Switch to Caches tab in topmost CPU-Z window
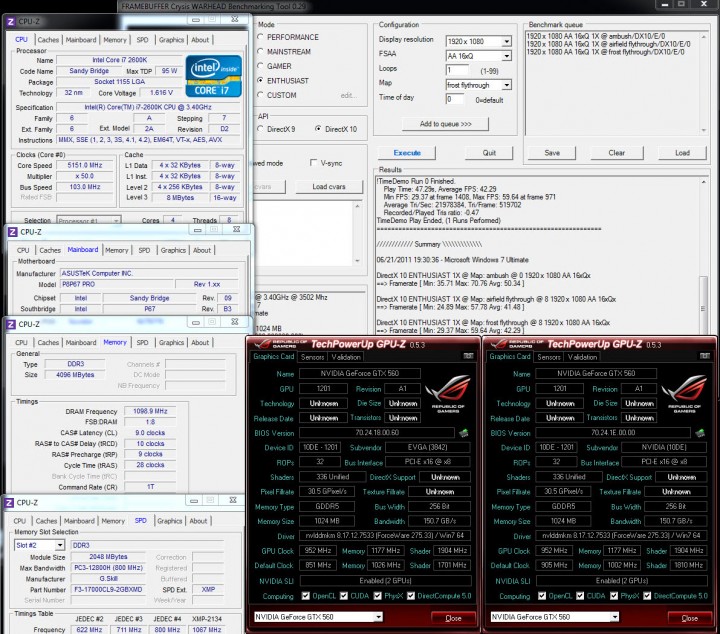The image size is (720, 634). (48, 40)
